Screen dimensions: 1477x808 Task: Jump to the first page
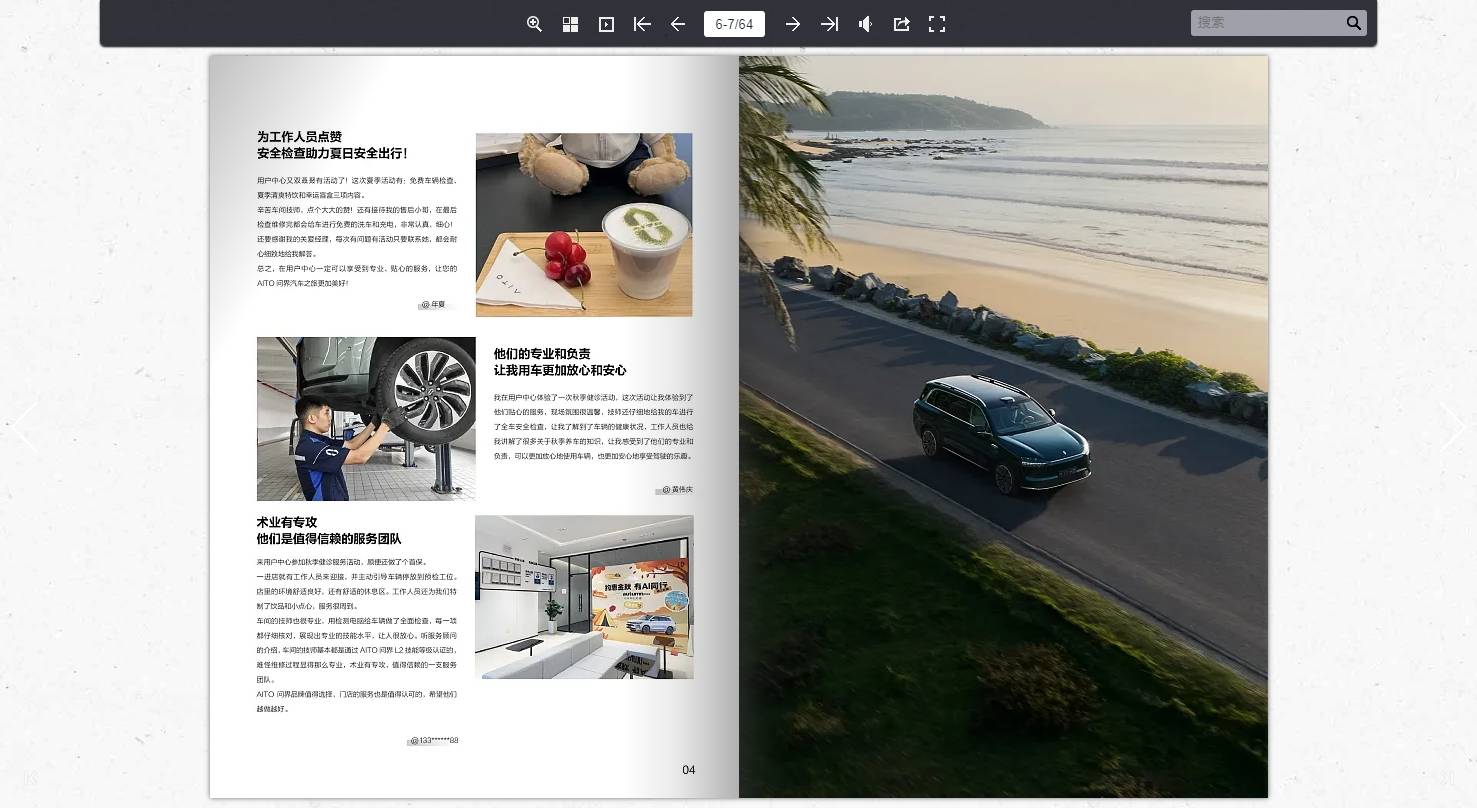pos(642,24)
